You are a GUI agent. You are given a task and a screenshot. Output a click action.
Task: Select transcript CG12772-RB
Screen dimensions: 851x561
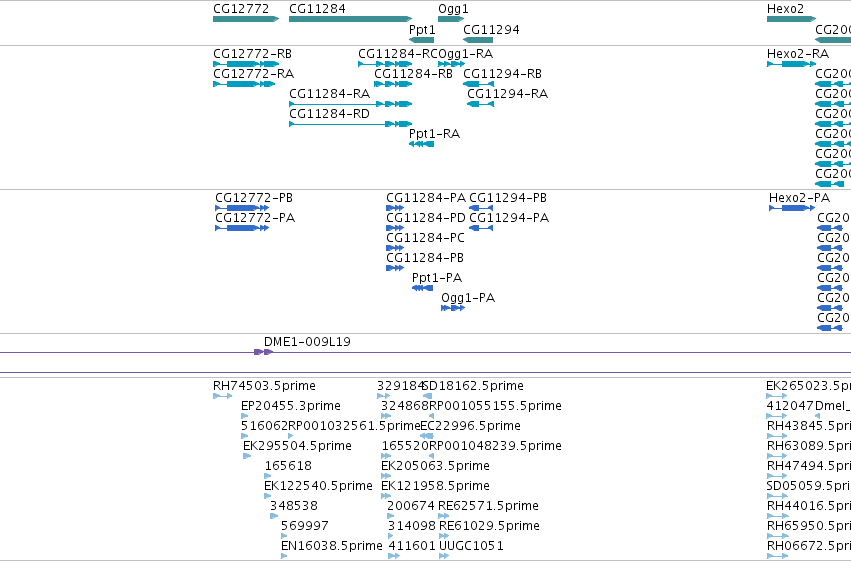pos(246,64)
